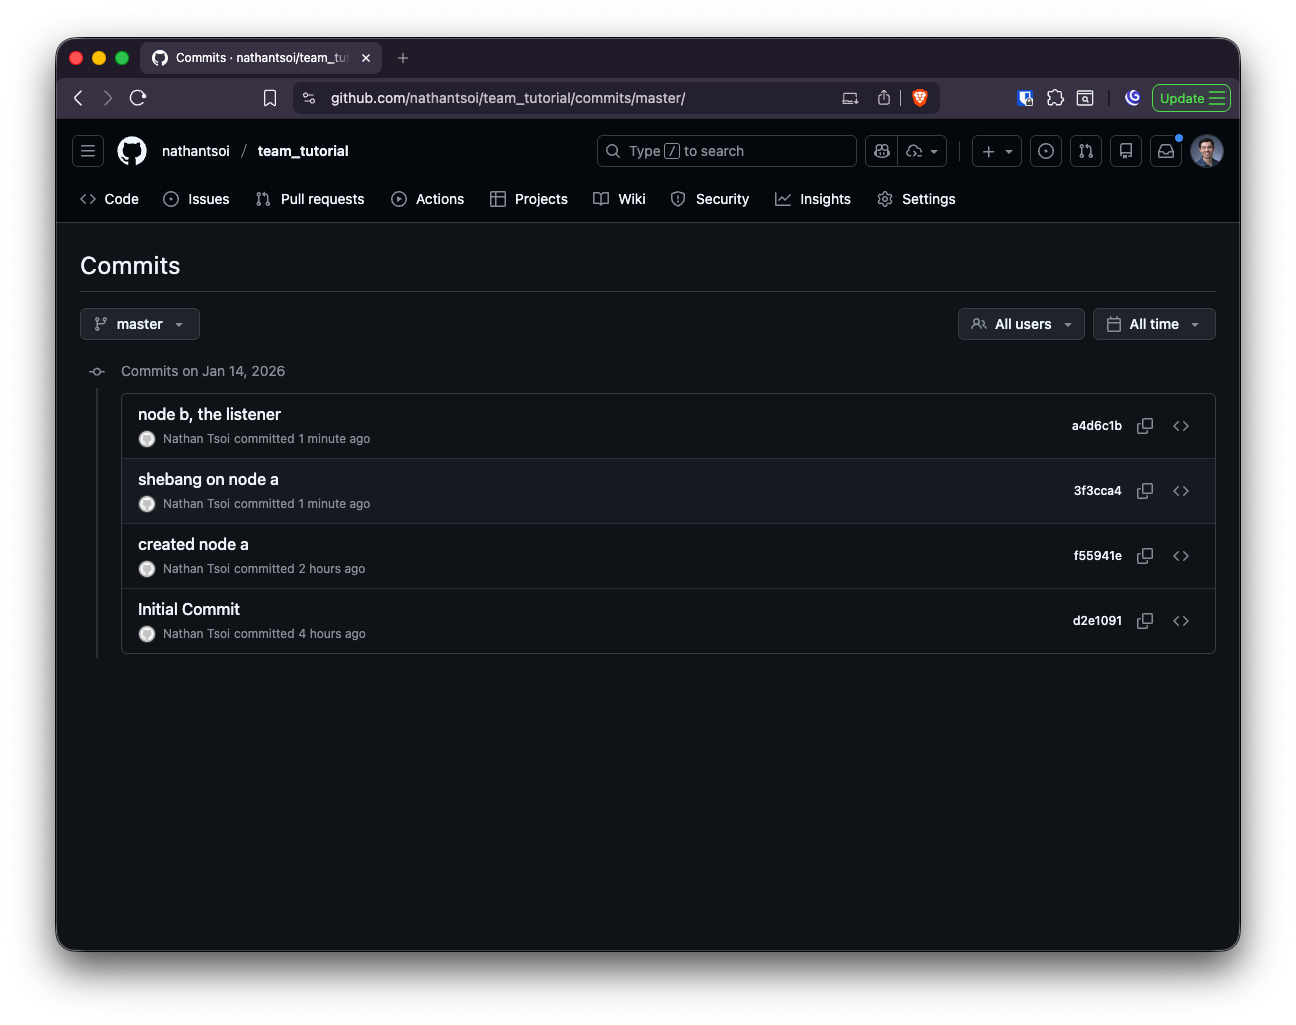
Task: Open the 'node b, the listener' commit
Action: click(209, 414)
